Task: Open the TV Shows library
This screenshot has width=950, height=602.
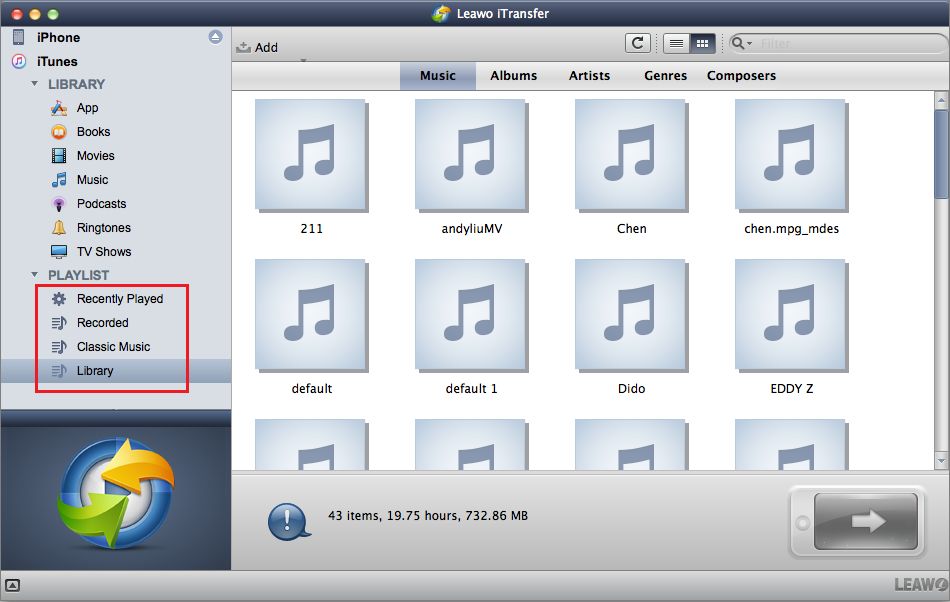Action: (103, 252)
